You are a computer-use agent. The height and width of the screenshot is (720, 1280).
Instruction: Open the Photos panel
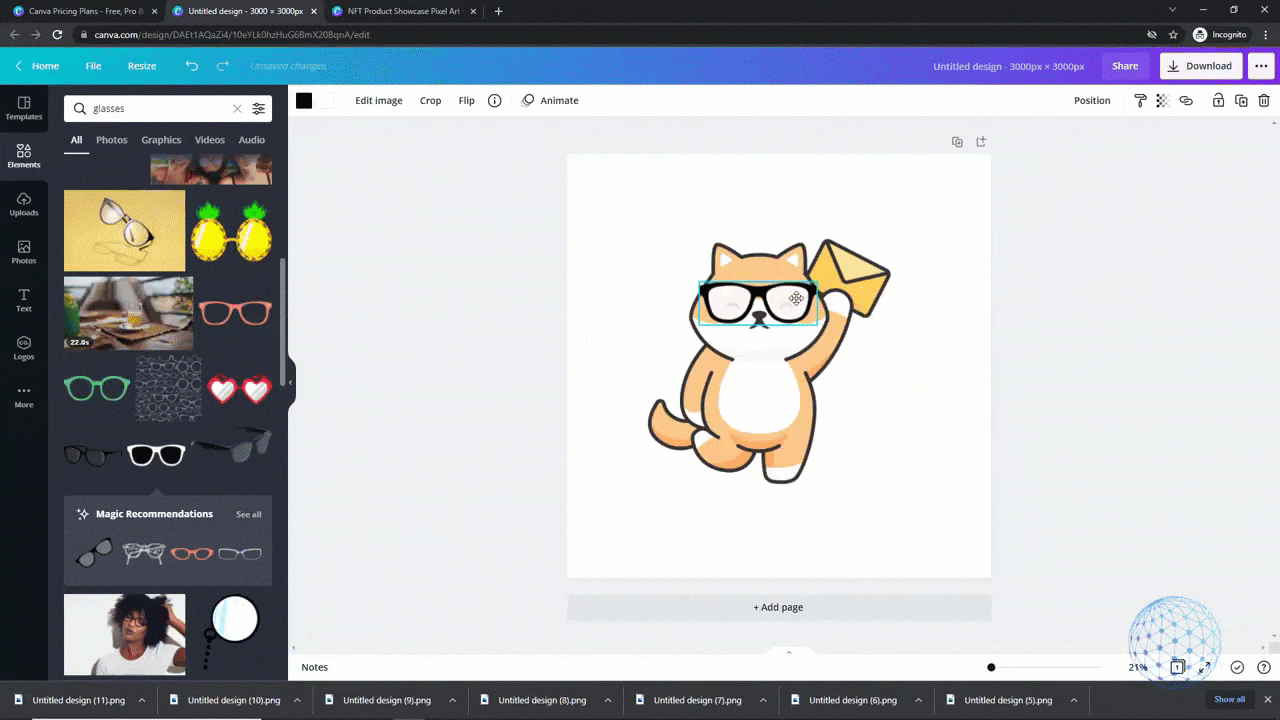[23, 253]
